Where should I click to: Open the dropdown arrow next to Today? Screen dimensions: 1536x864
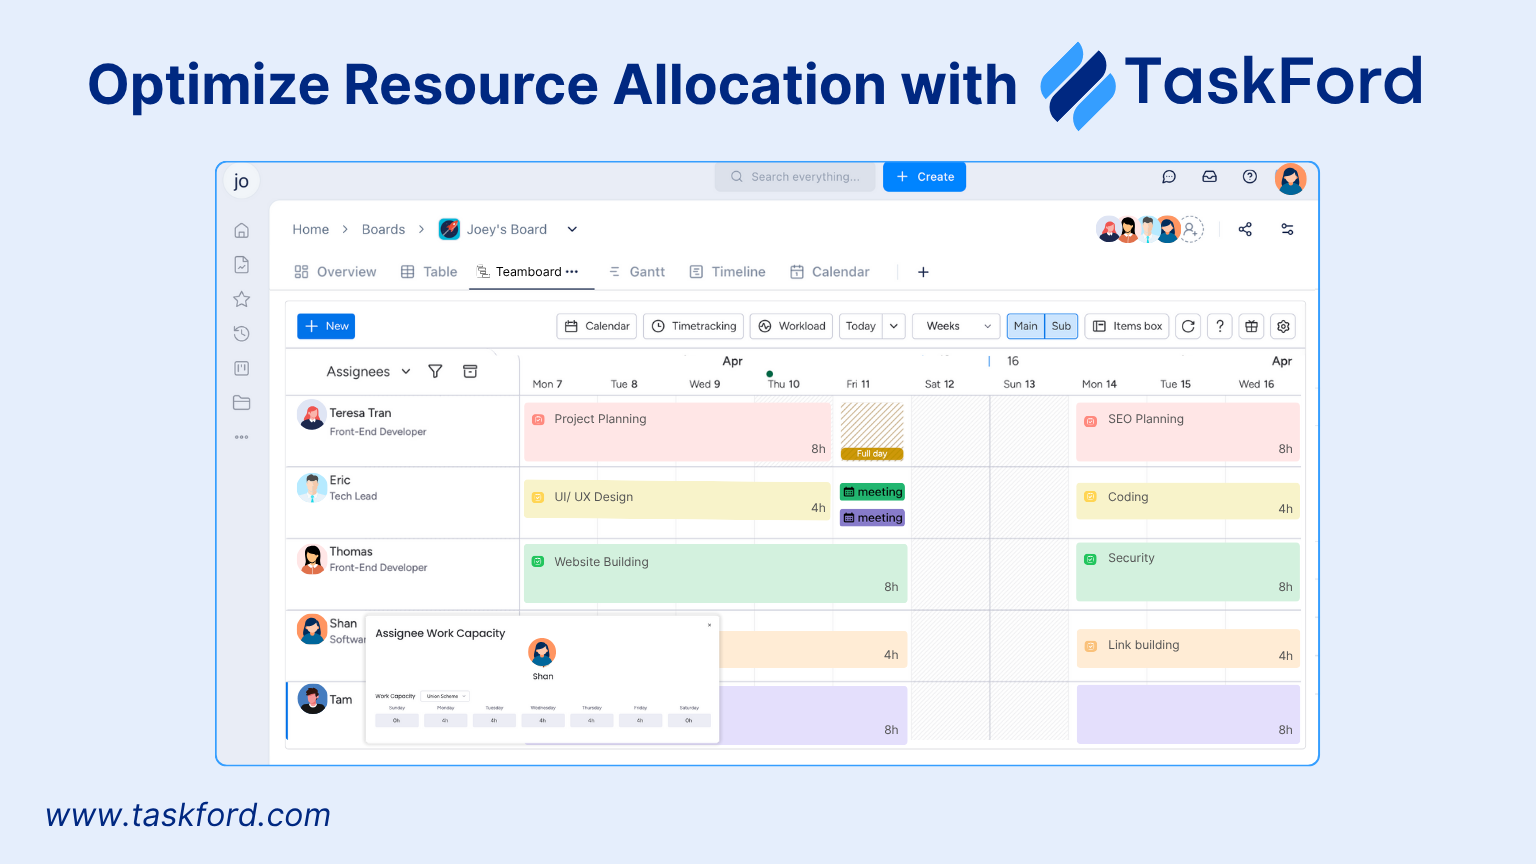(x=894, y=326)
